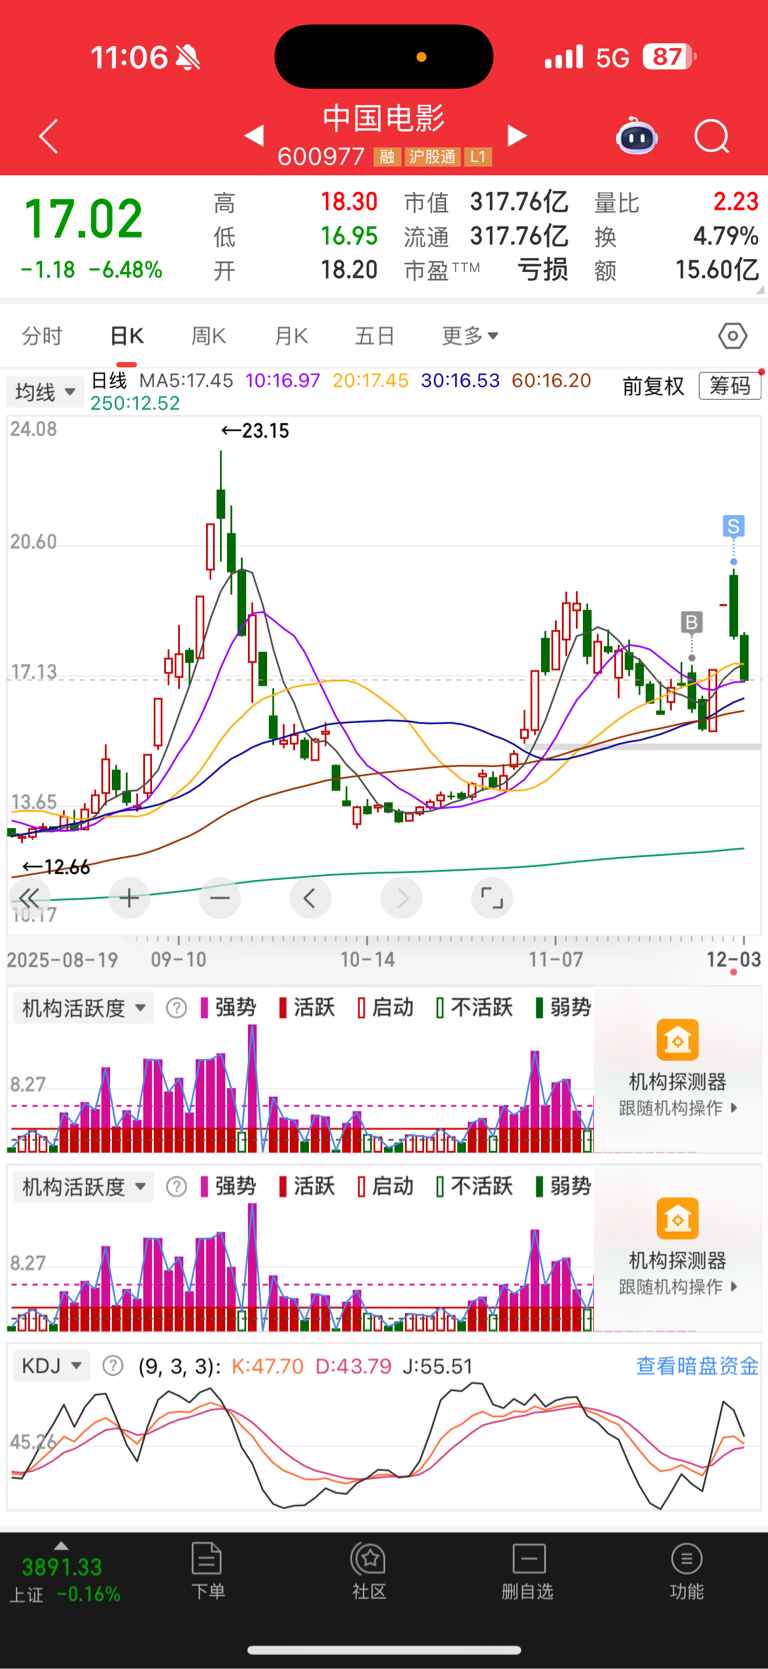Tap the K:47.70 value
768x1669 pixels.
tap(267, 1366)
